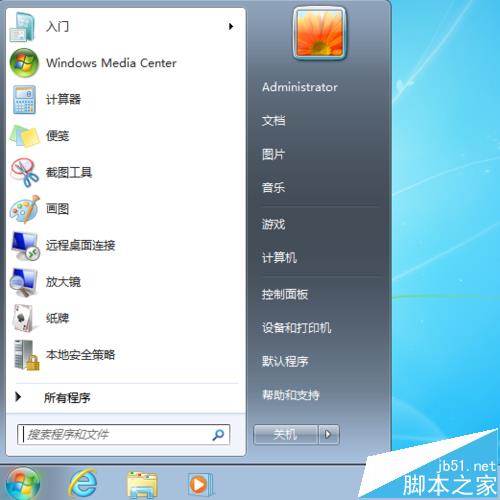Click the 远程桌面连接 text label
The width and height of the screenshot is (500, 500).
click(x=80, y=245)
